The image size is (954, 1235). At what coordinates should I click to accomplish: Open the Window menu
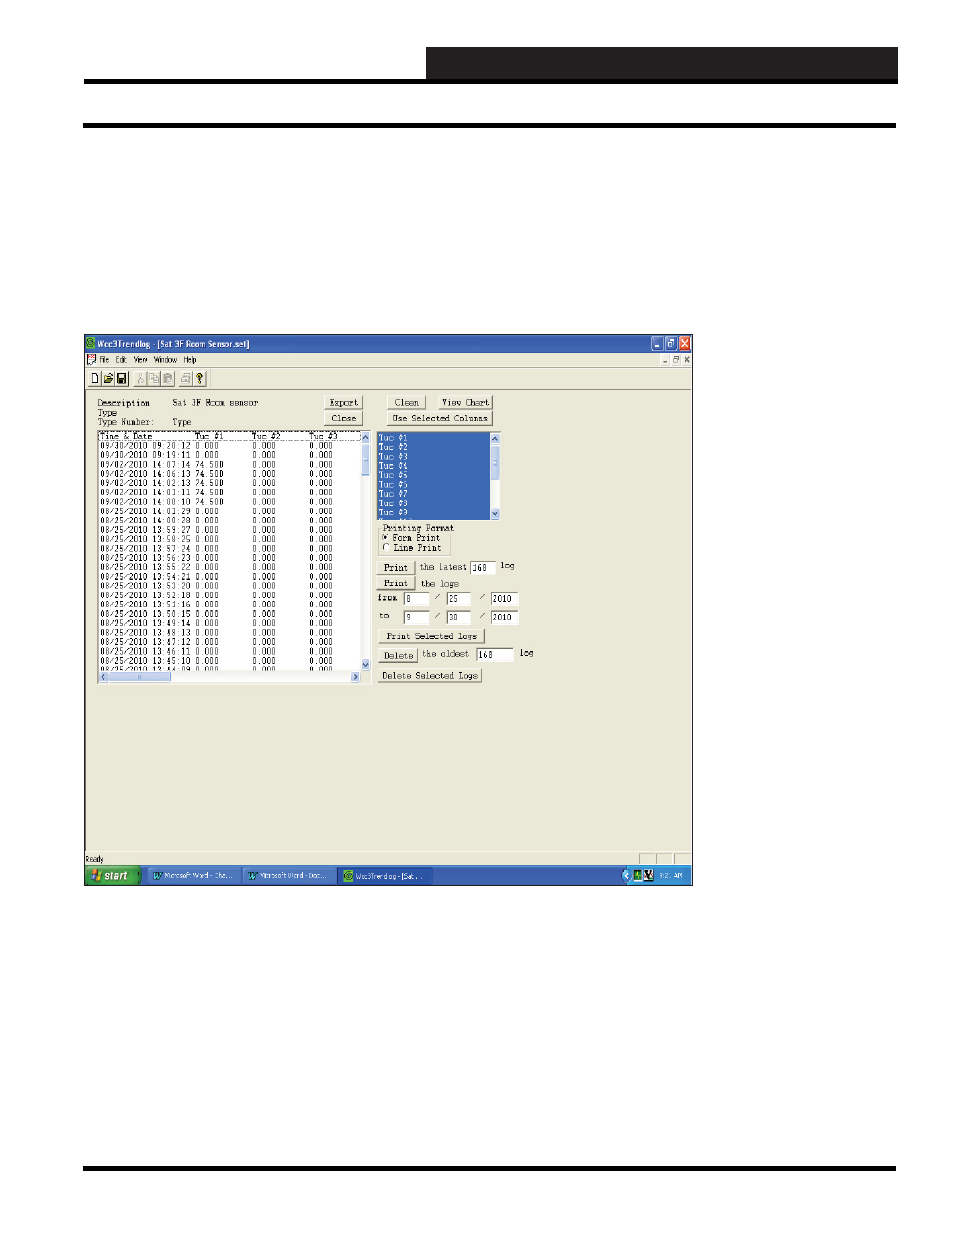click(x=166, y=360)
